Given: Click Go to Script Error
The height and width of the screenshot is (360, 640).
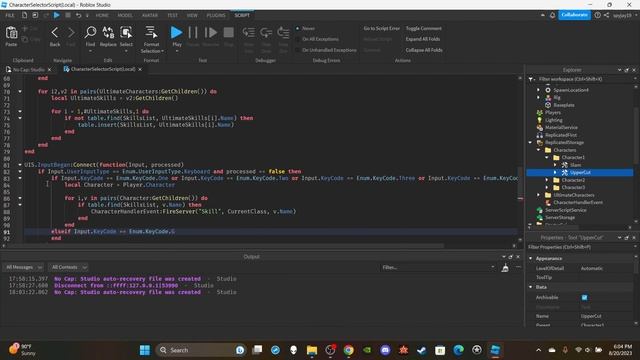Looking at the screenshot, I should pyautogui.click(x=382, y=29).
